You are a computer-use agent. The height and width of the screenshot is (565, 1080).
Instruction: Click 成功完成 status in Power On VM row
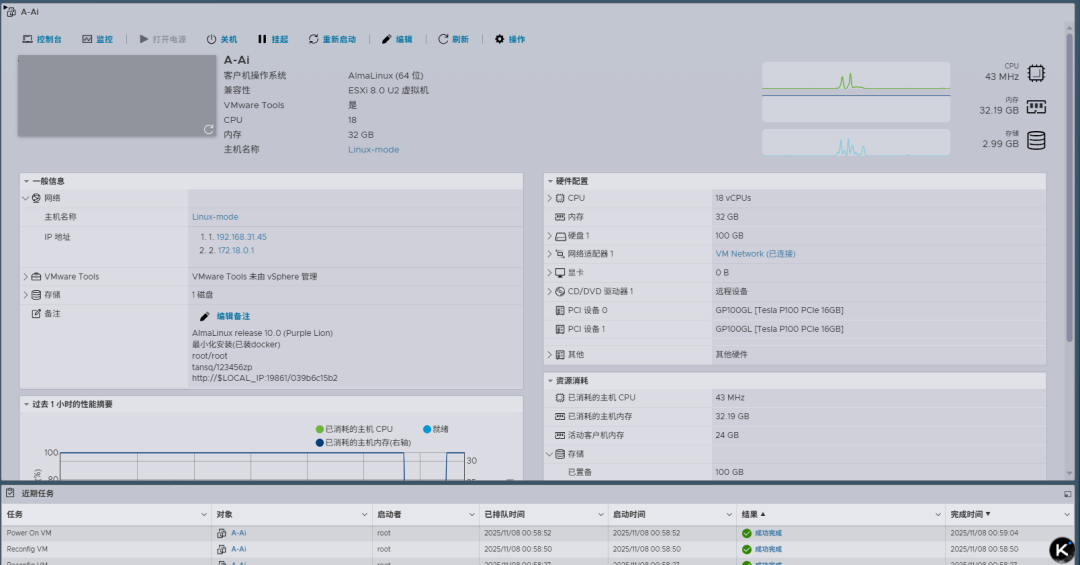[768, 533]
